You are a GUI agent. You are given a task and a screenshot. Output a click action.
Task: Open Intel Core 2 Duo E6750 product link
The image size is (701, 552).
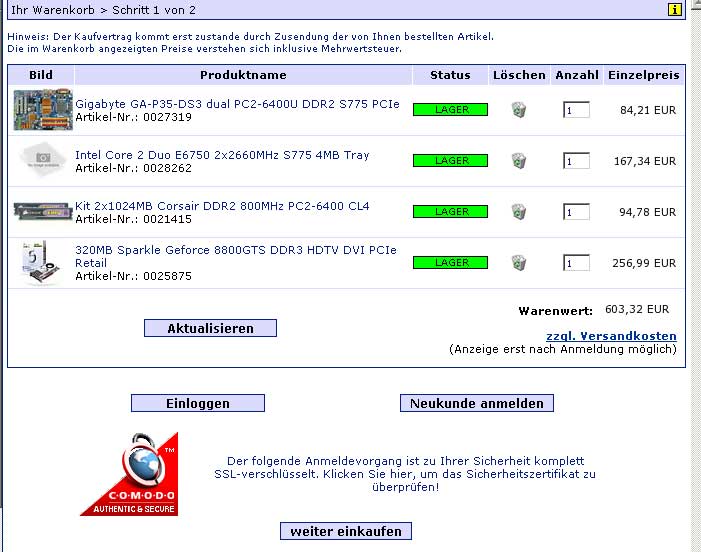coord(222,155)
